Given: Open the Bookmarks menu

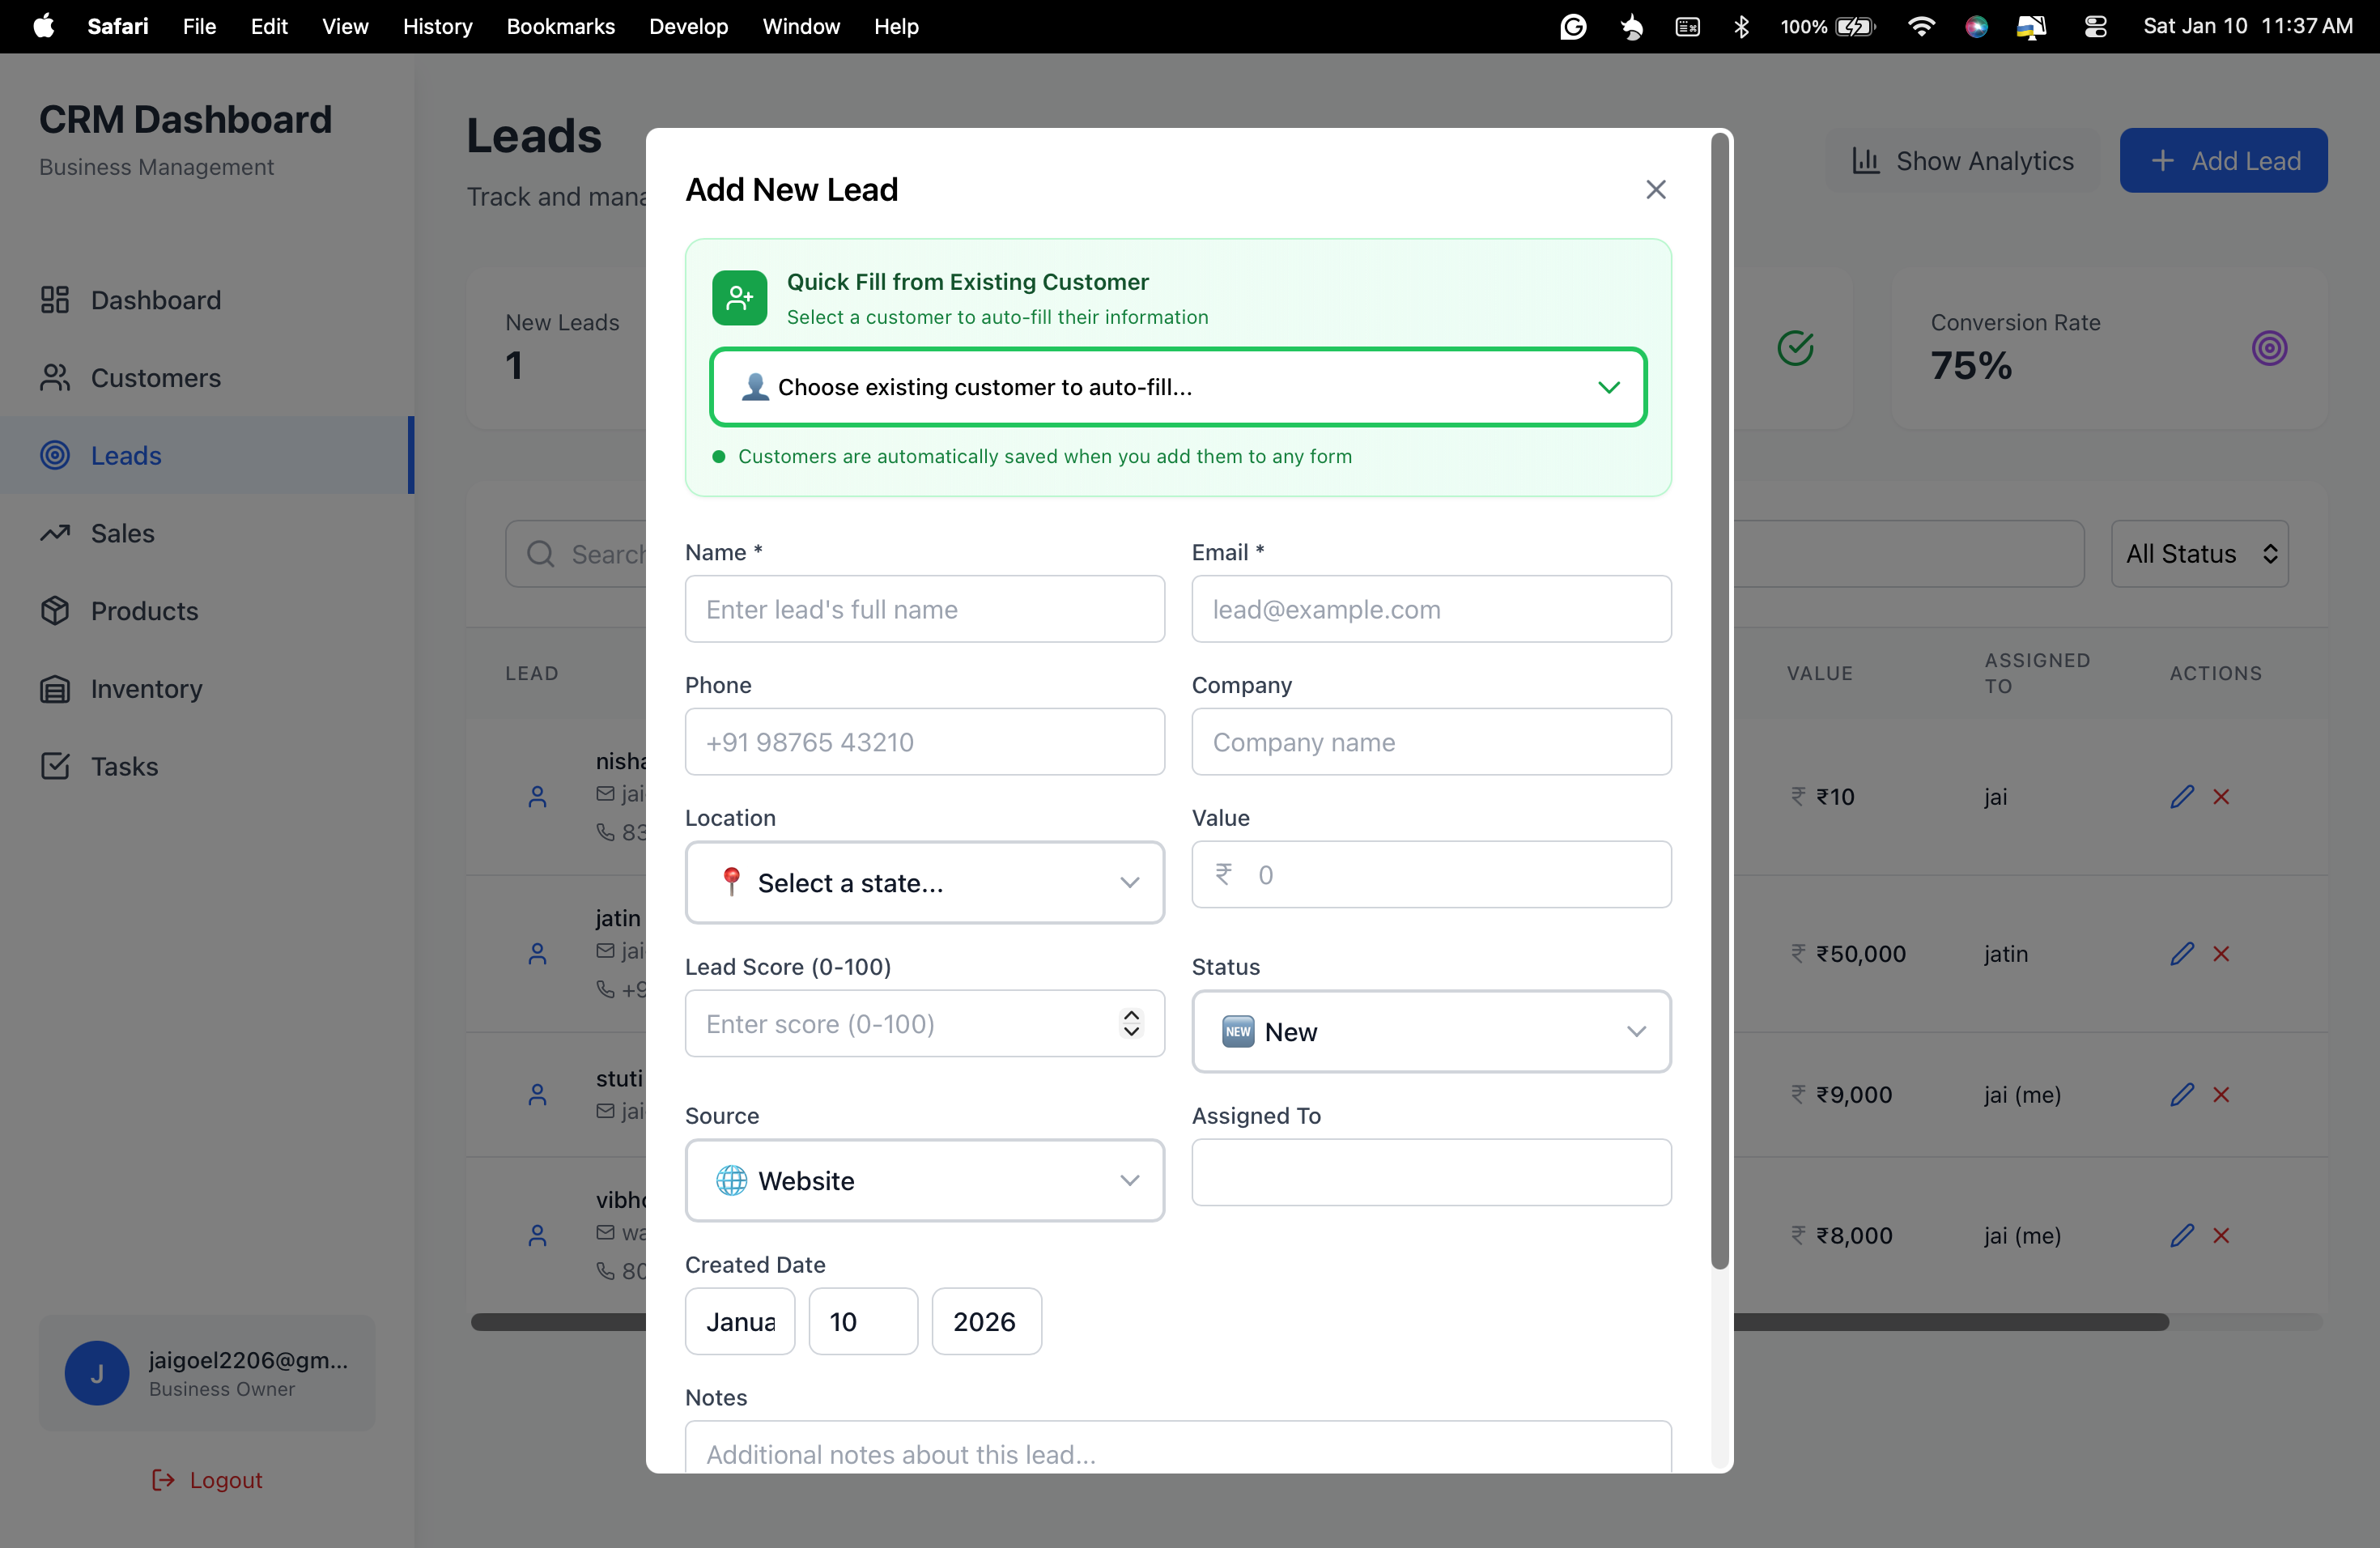Looking at the screenshot, I should click(x=560, y=26).
